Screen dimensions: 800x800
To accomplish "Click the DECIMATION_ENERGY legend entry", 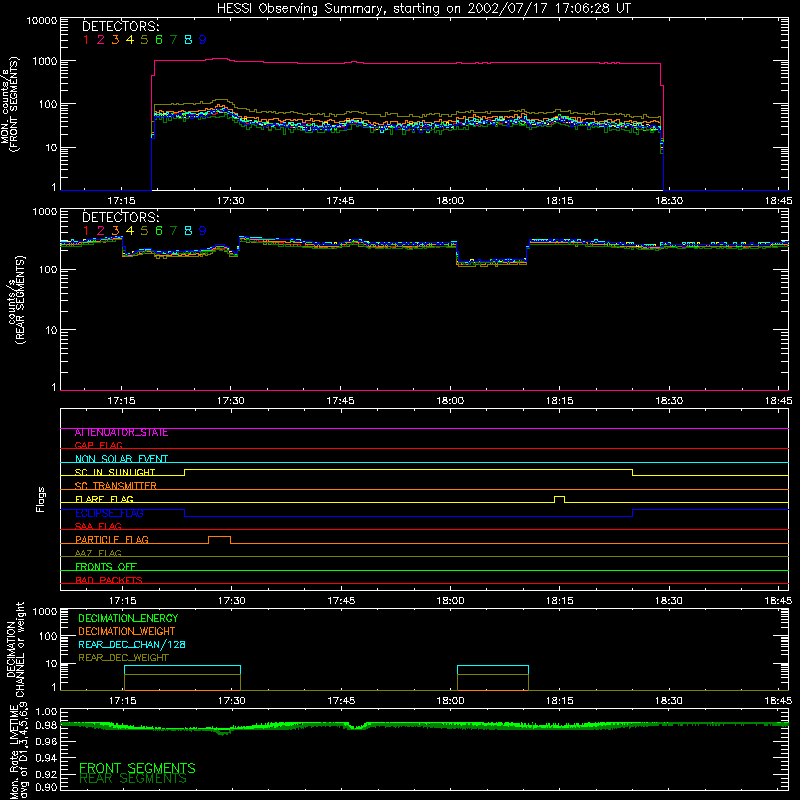I will point(128,618).
